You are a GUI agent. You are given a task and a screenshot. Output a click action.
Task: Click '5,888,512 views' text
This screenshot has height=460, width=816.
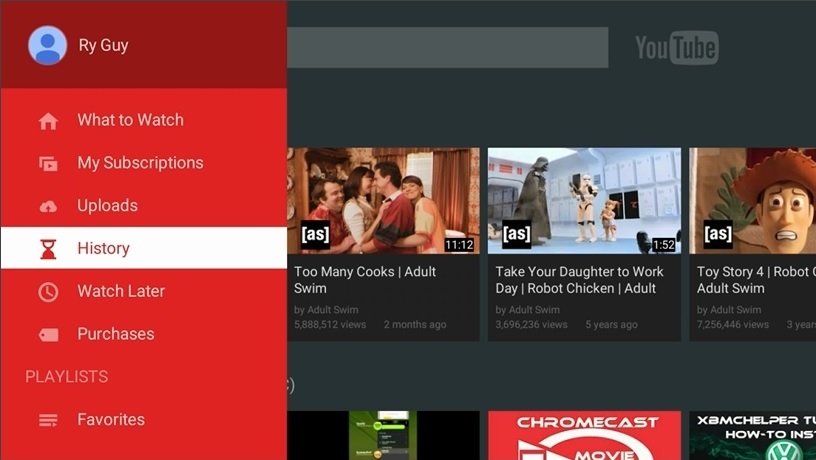(330, 325)
